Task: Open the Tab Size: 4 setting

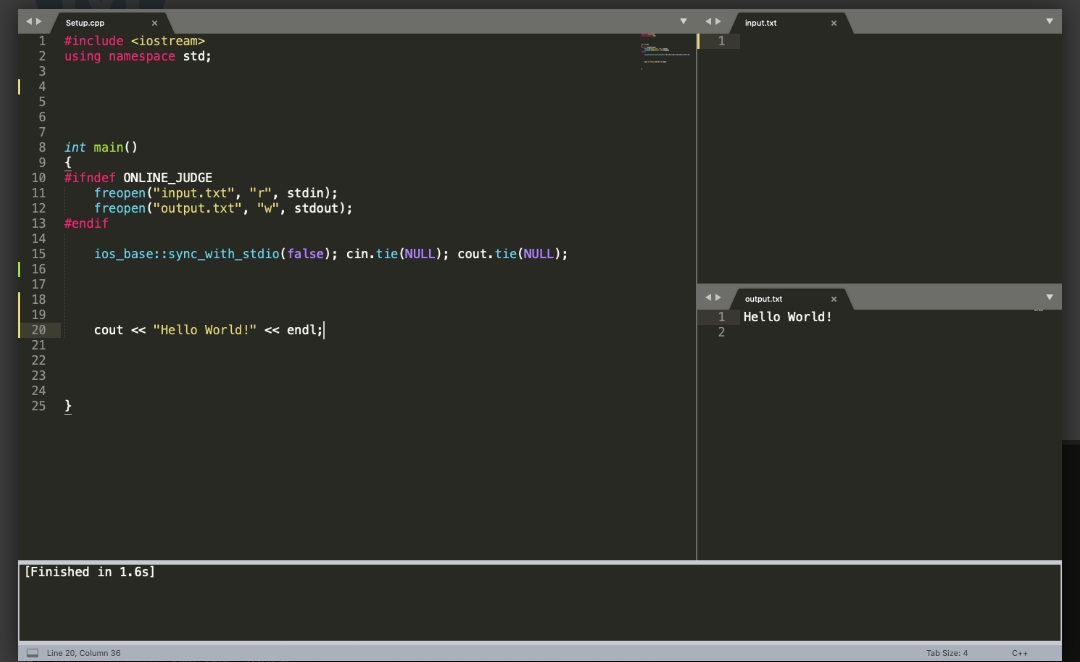Action: [946, 653]
